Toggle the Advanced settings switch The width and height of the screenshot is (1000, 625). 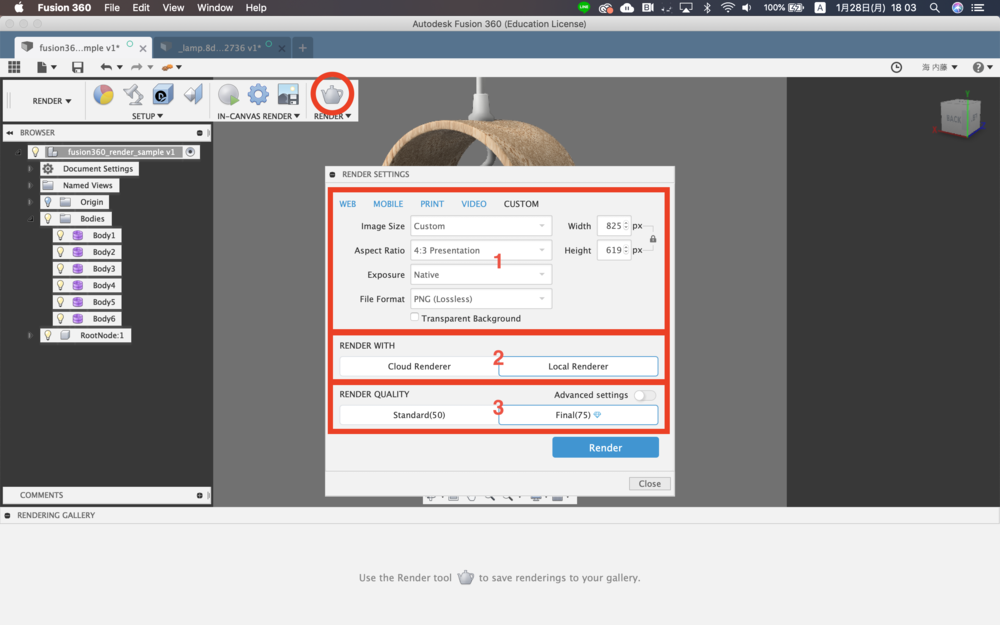[645, 395]
